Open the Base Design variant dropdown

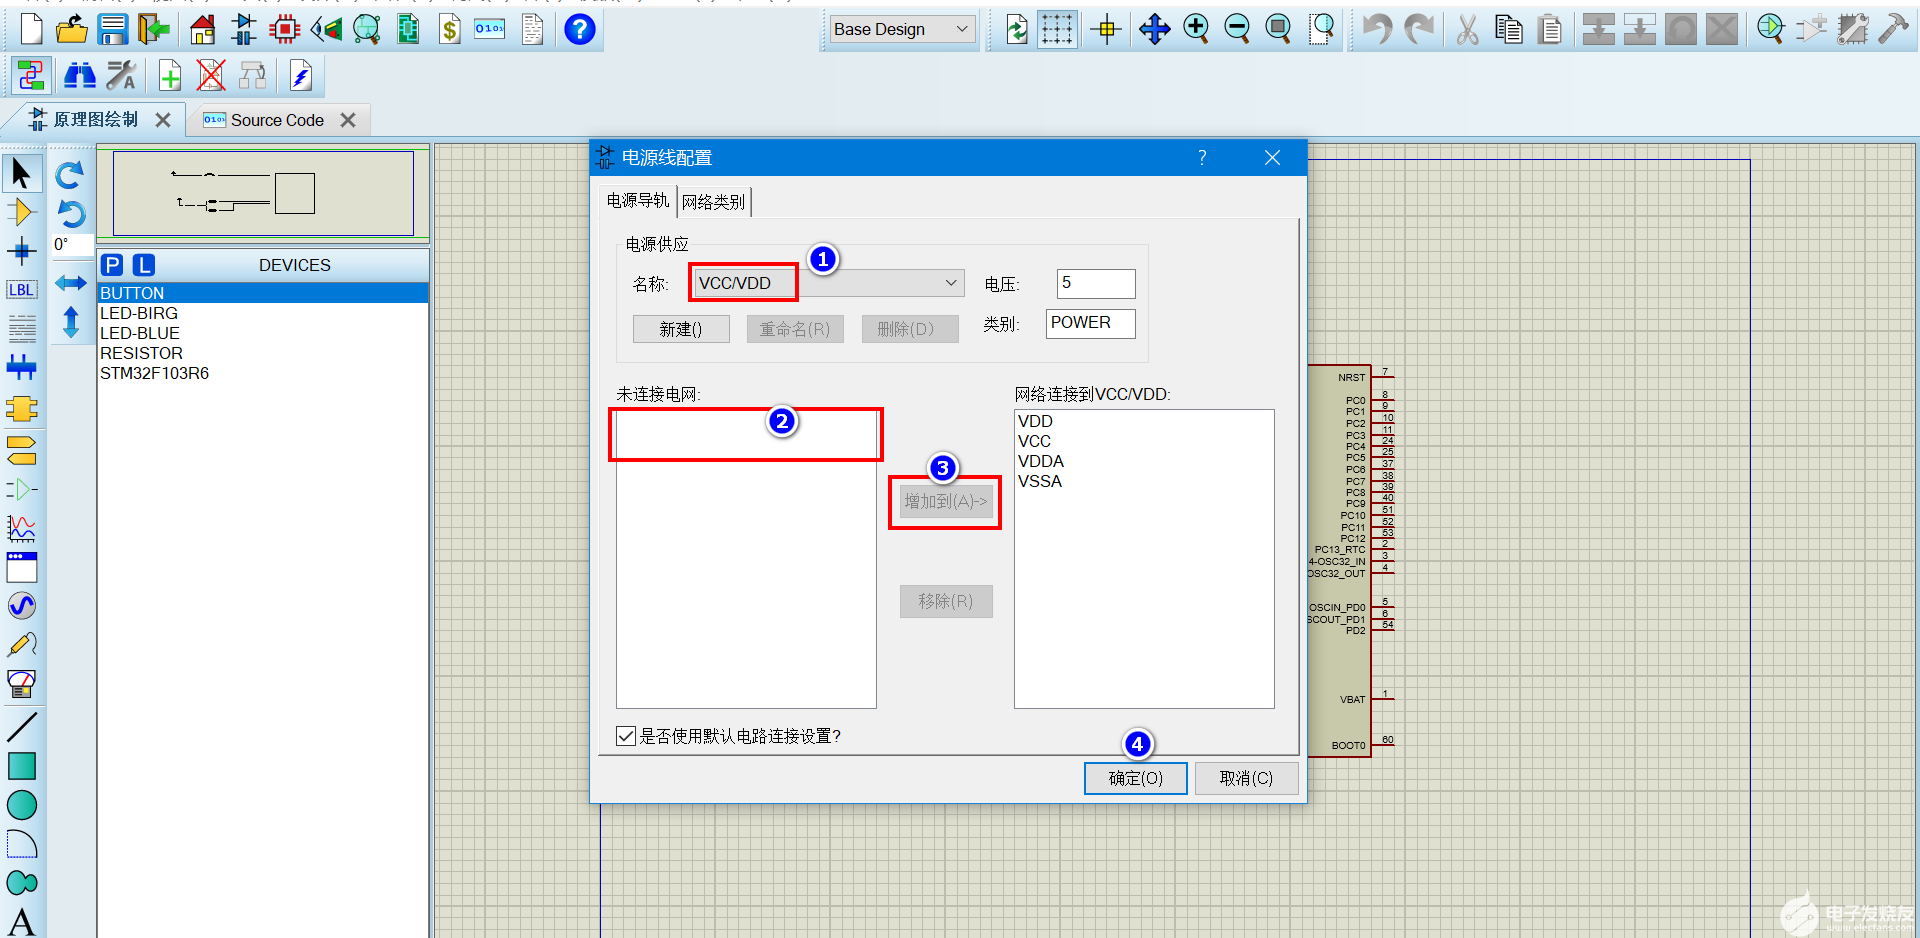pyautogui.click(x=902, y=29)
